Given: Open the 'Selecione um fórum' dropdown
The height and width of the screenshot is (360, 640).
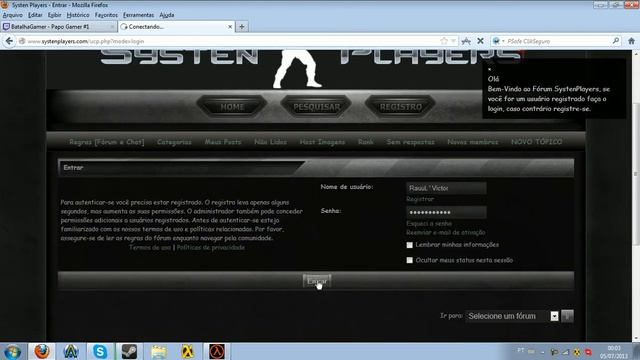Looking at the screenshot, I should point(512,316).
